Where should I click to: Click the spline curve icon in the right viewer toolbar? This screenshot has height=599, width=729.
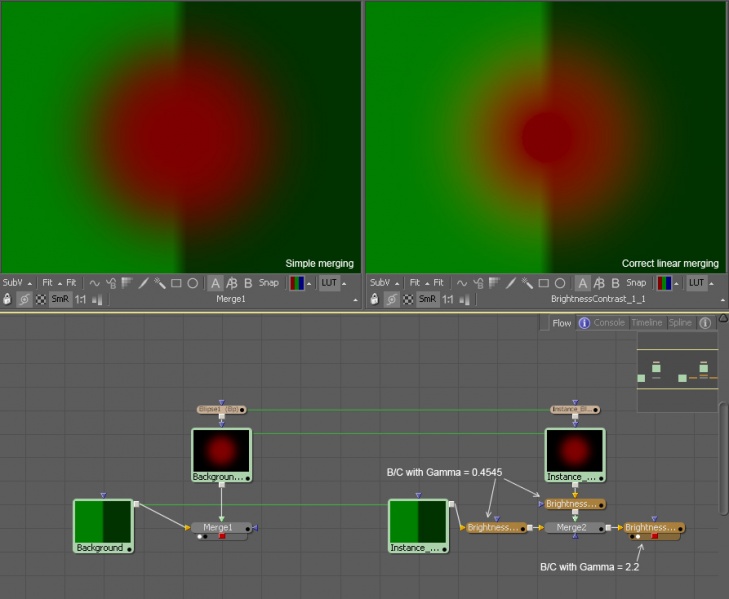tap(462, 283)
